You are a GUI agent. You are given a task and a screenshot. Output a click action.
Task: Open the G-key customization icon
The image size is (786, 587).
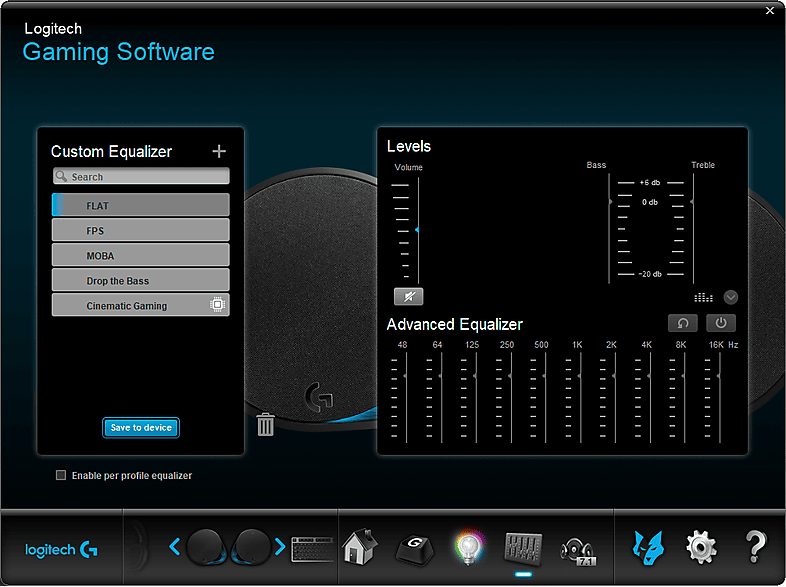point(413,547)
